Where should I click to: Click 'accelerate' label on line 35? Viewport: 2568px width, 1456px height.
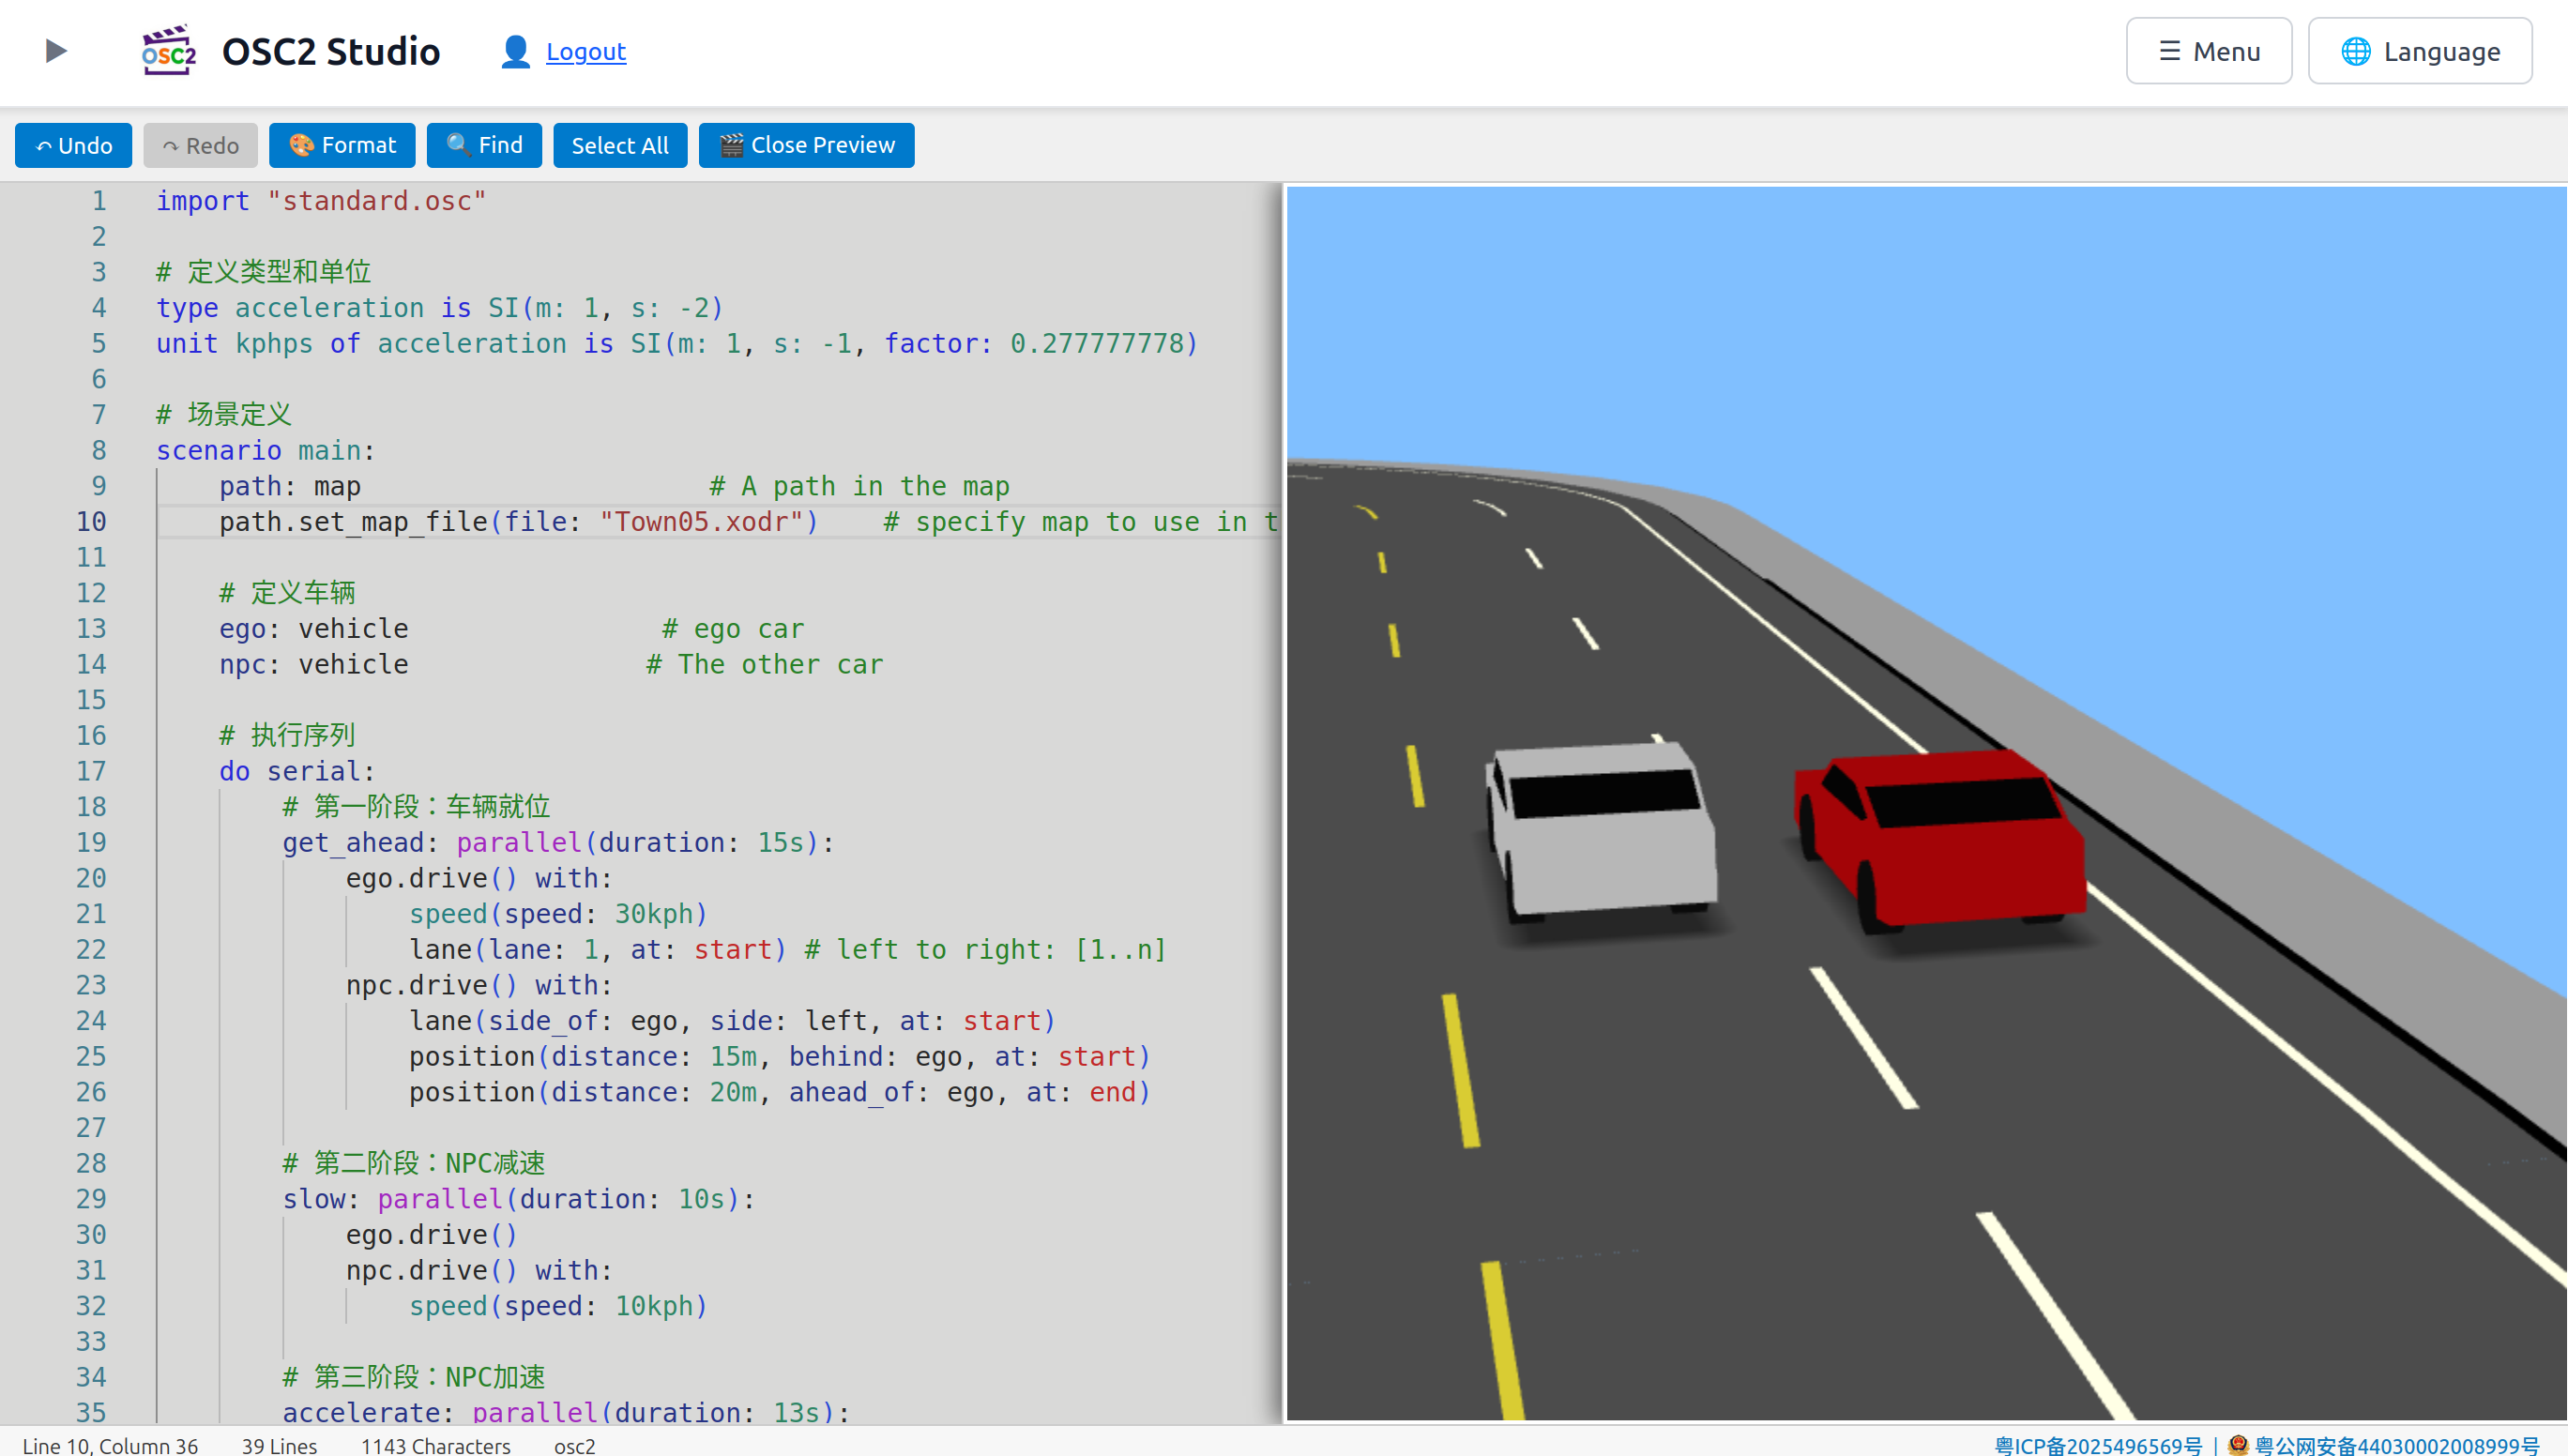coord(361,1412)
